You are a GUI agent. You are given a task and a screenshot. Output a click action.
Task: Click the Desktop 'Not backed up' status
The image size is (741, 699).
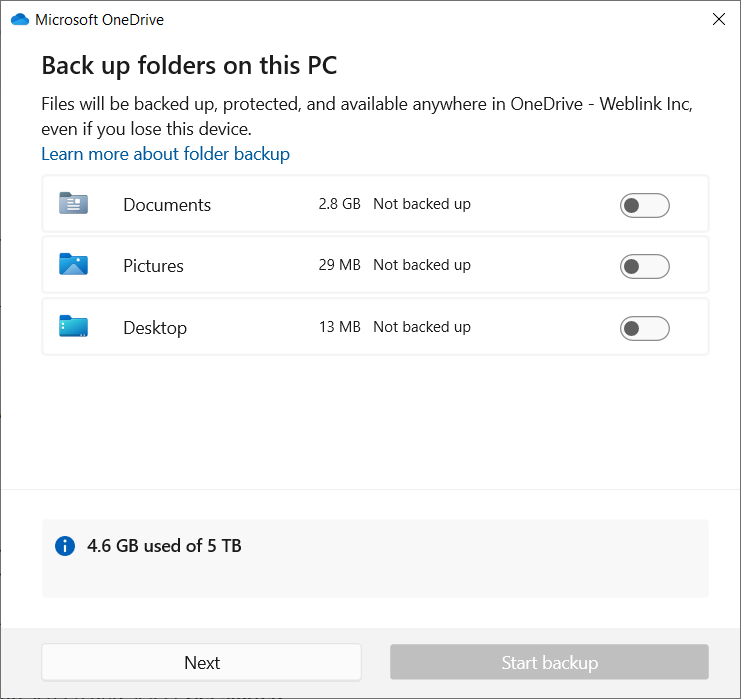pyautogui.click(x=421, y=327)
